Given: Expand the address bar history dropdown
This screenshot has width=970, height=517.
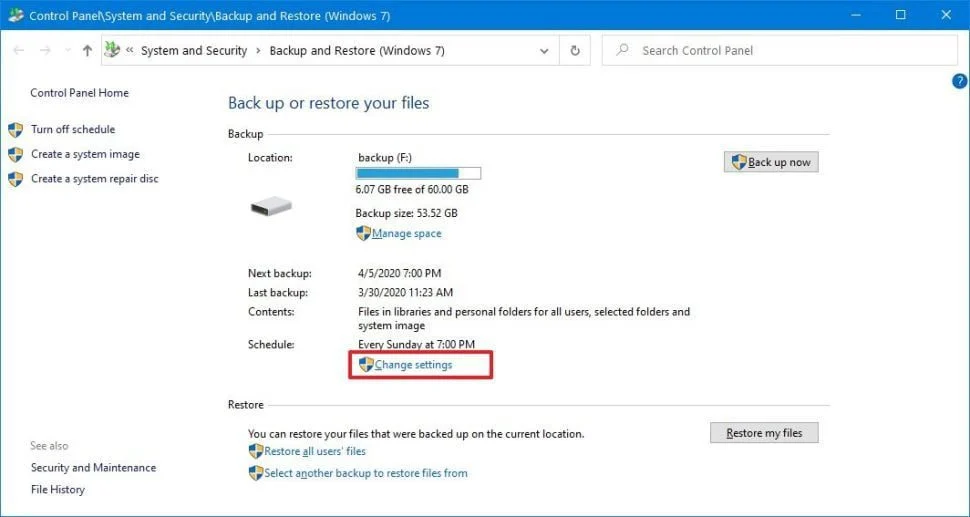Looking at the screenshot, I should [x=544, y=50].
